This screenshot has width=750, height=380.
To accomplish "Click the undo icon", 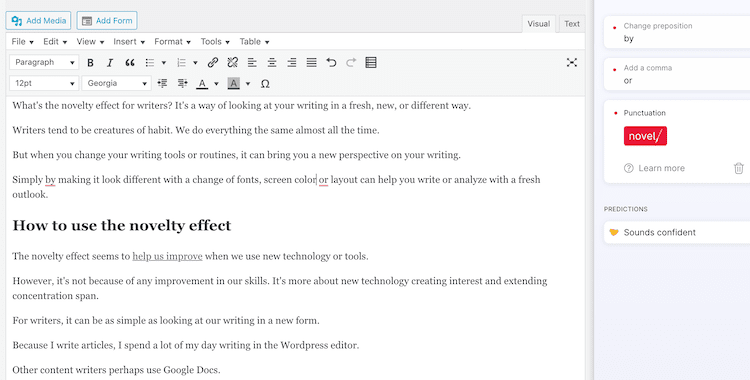I will [x=331, y=63].
